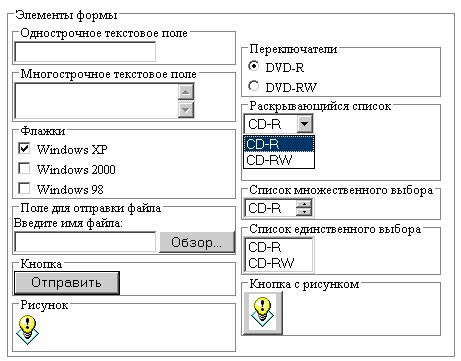Focus the file name input field
The image size is (461, 361).
[85, 242]
